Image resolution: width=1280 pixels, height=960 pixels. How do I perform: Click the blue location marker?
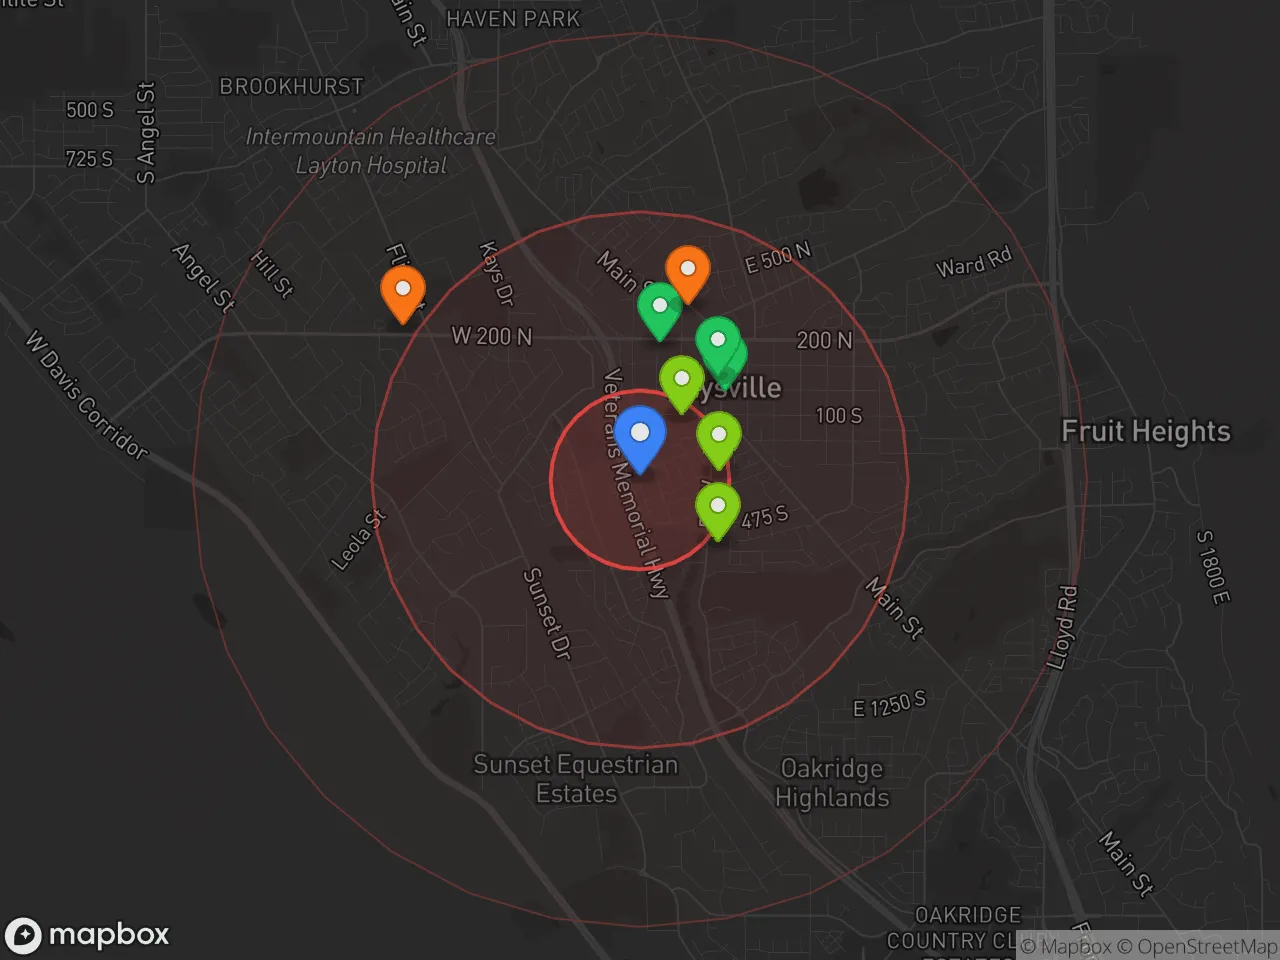(x=640, y=437)
